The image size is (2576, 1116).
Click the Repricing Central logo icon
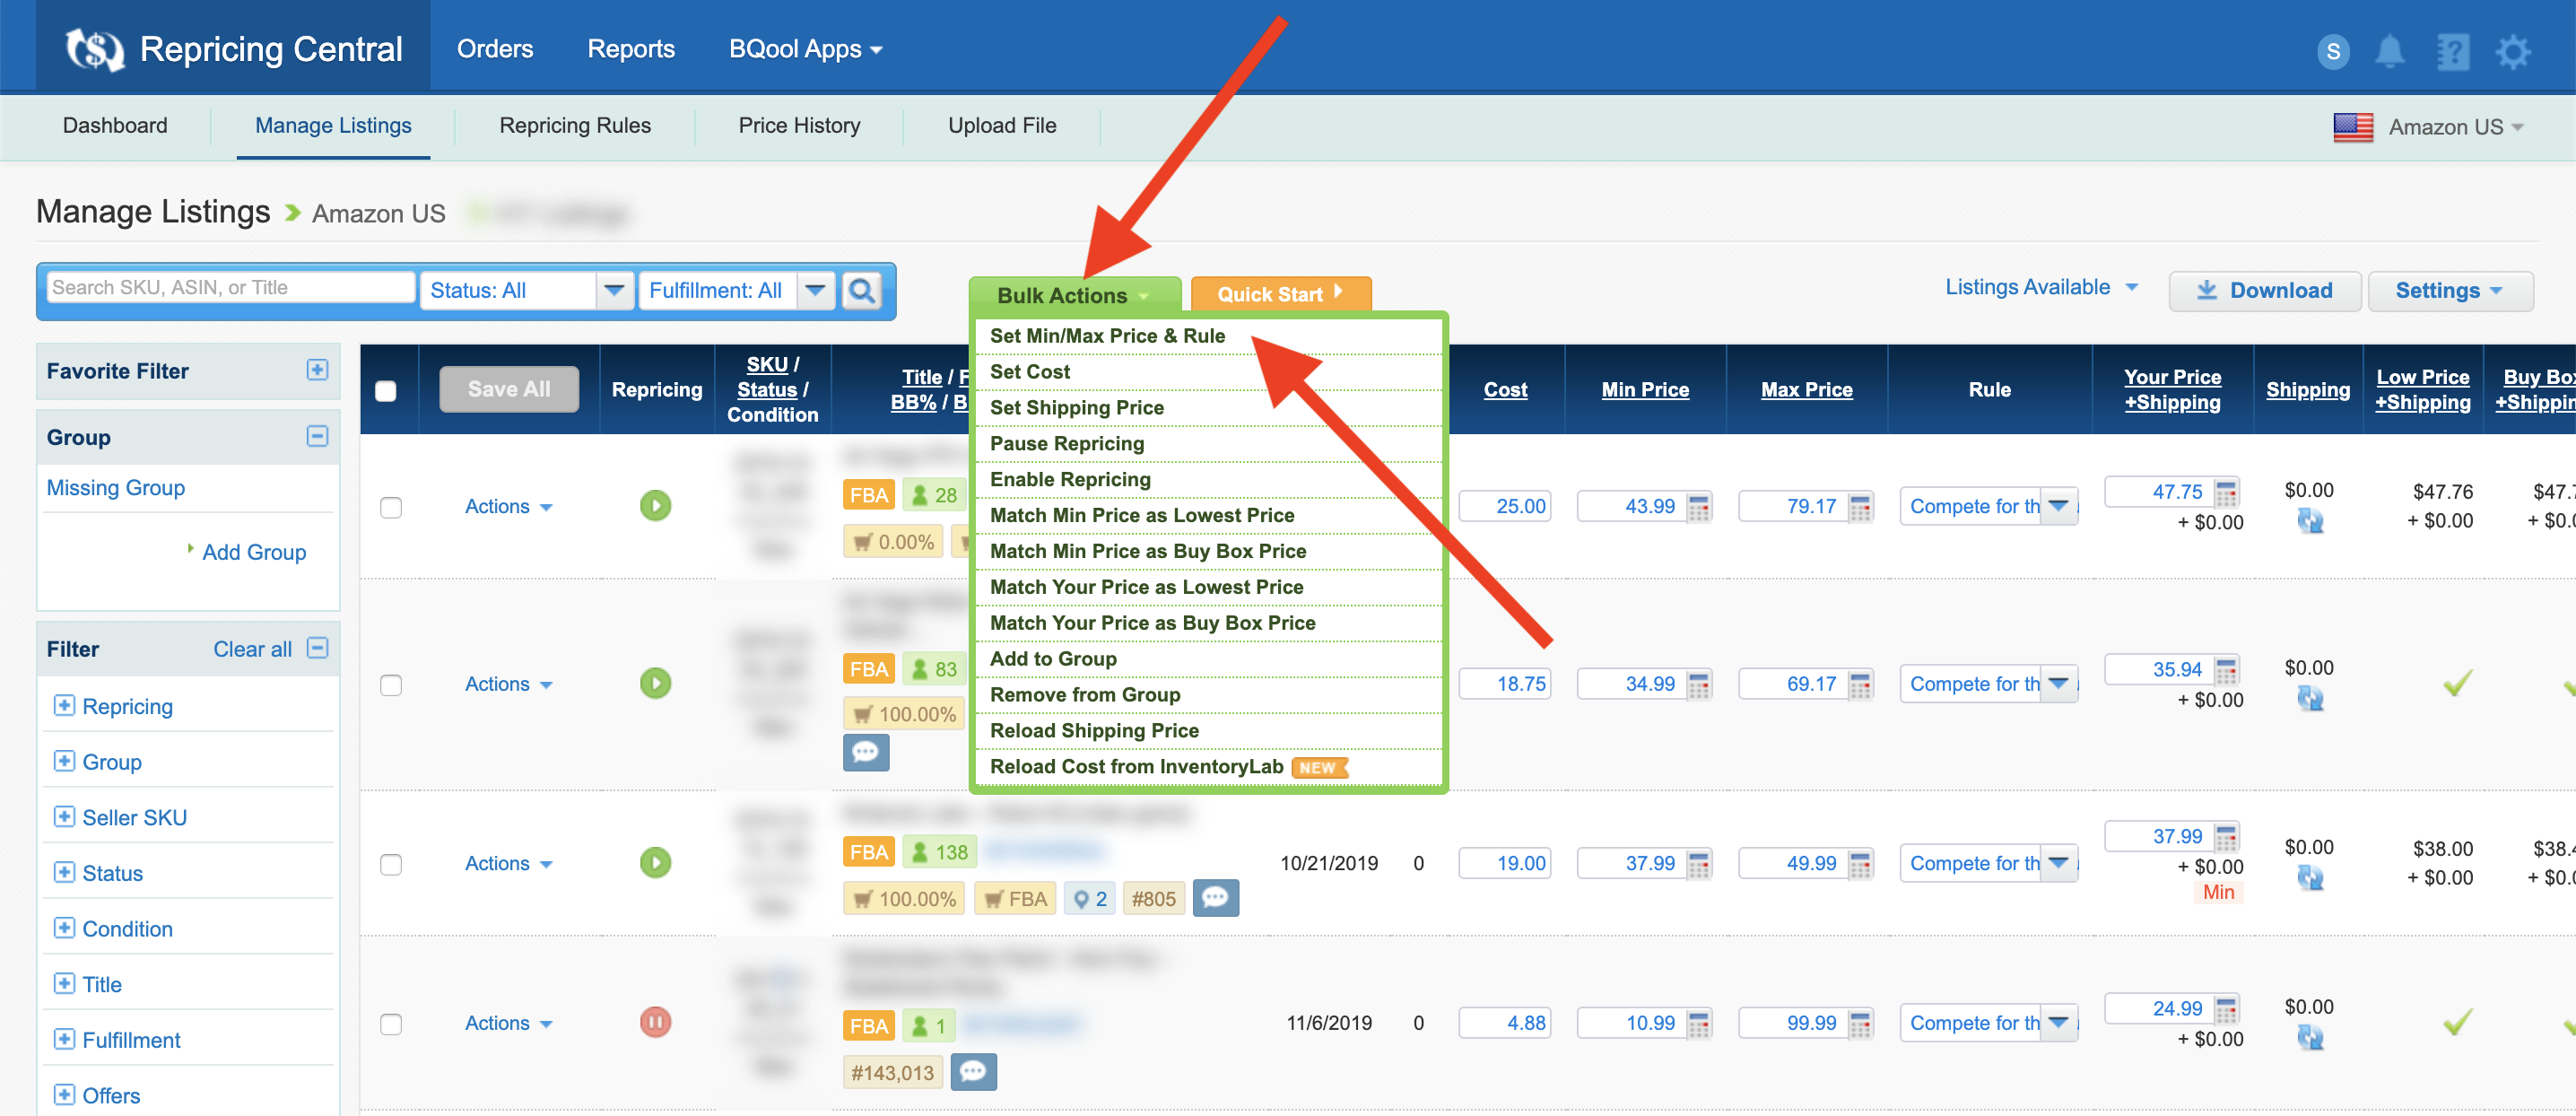pos(94,49)
